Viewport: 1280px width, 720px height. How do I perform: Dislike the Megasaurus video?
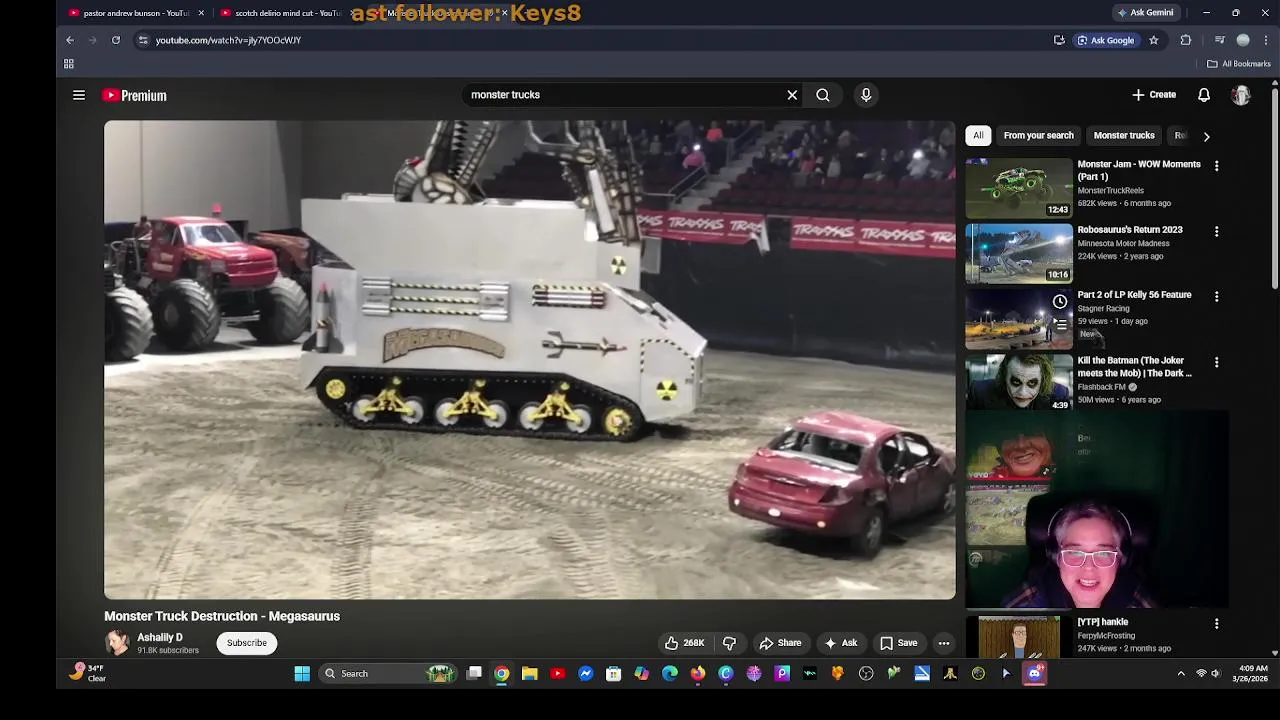click(x=729, y=643)
